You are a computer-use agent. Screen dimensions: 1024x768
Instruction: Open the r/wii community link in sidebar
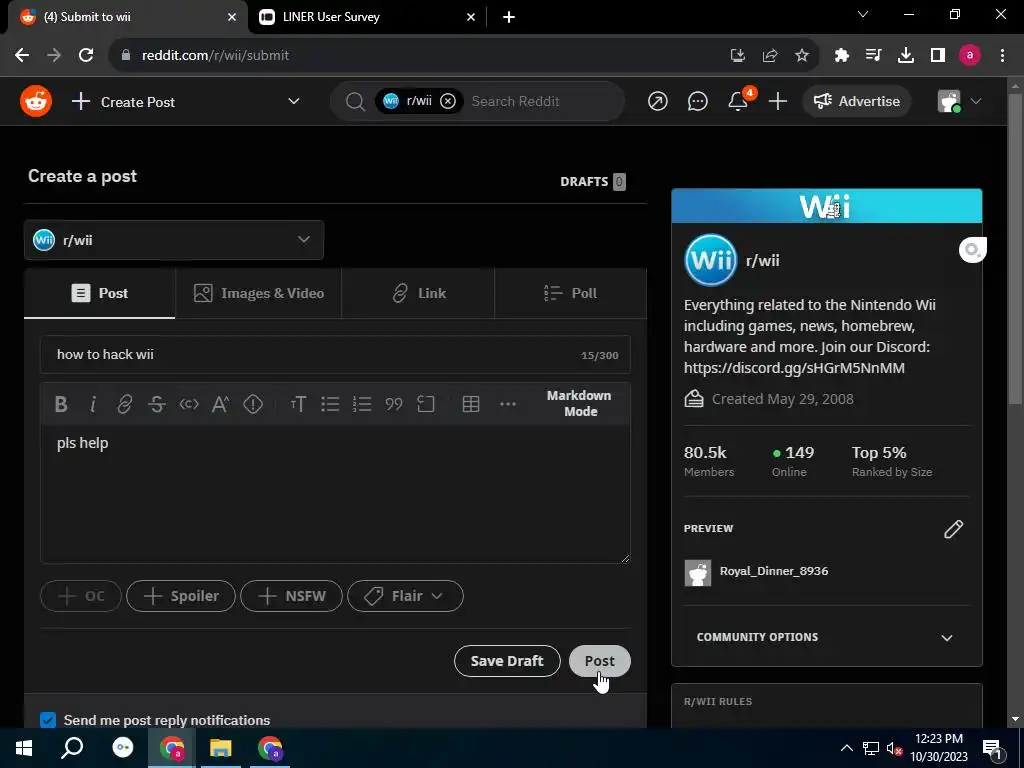762,261
